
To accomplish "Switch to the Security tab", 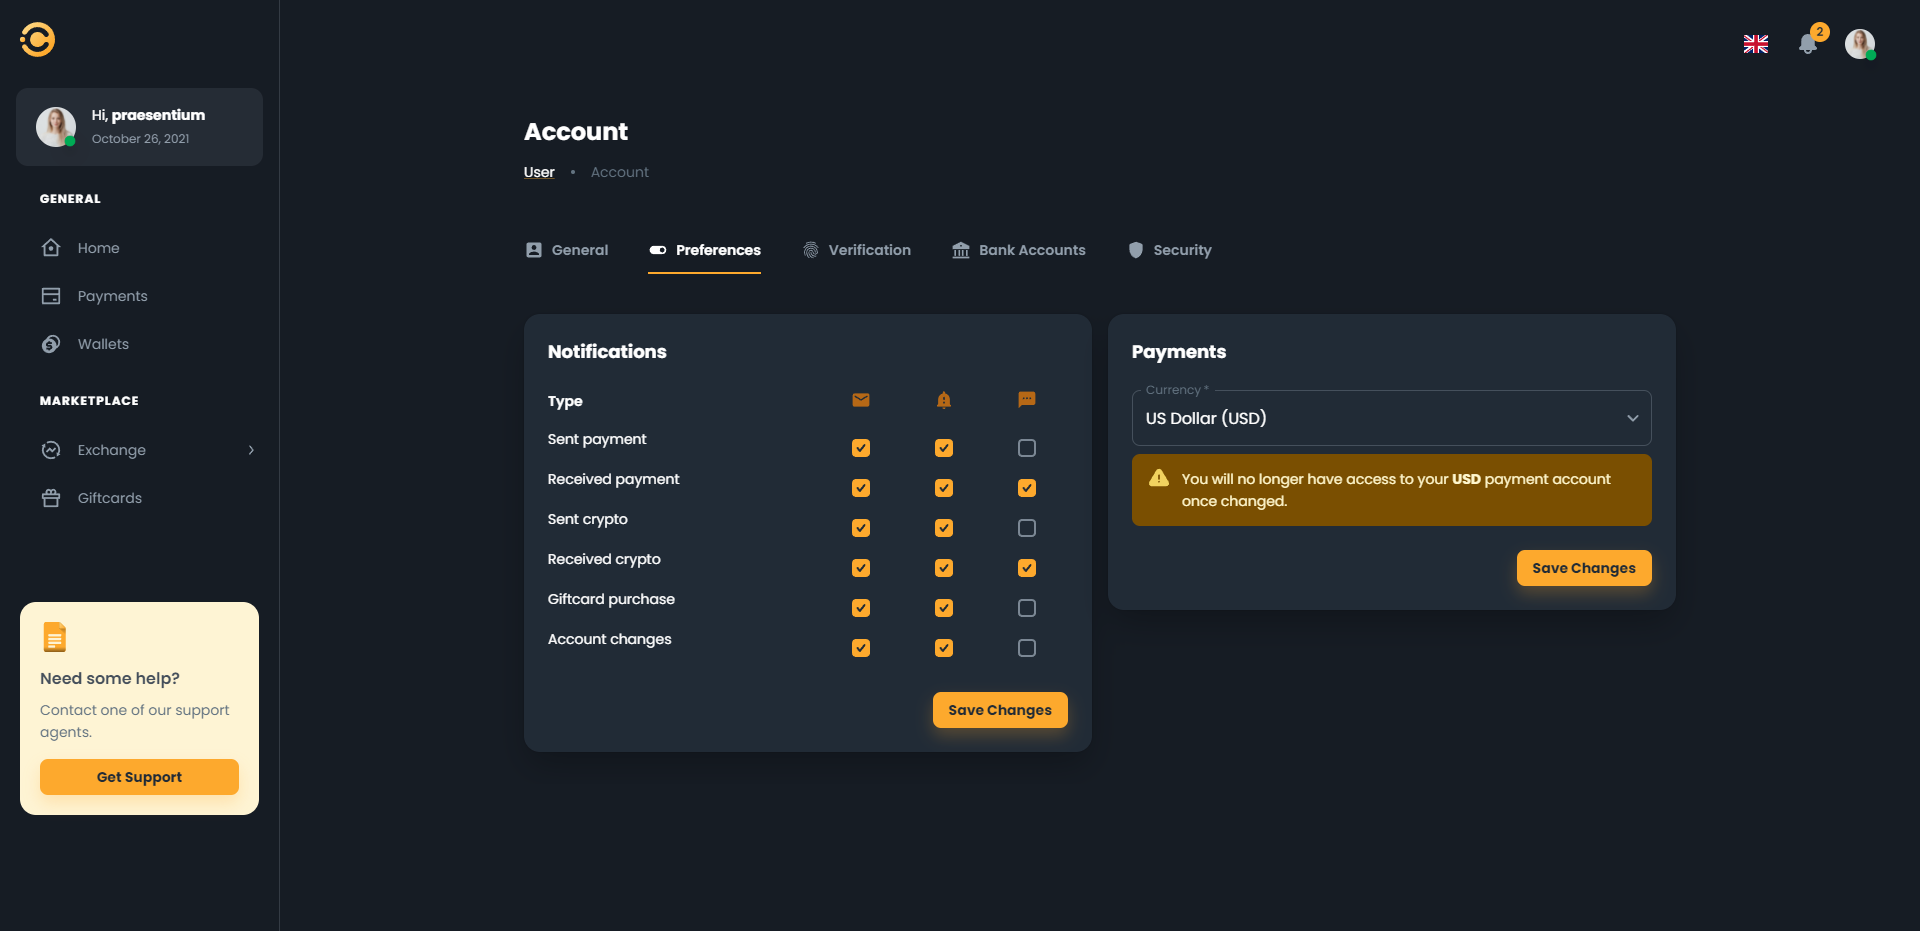I will pos(1170,250).
